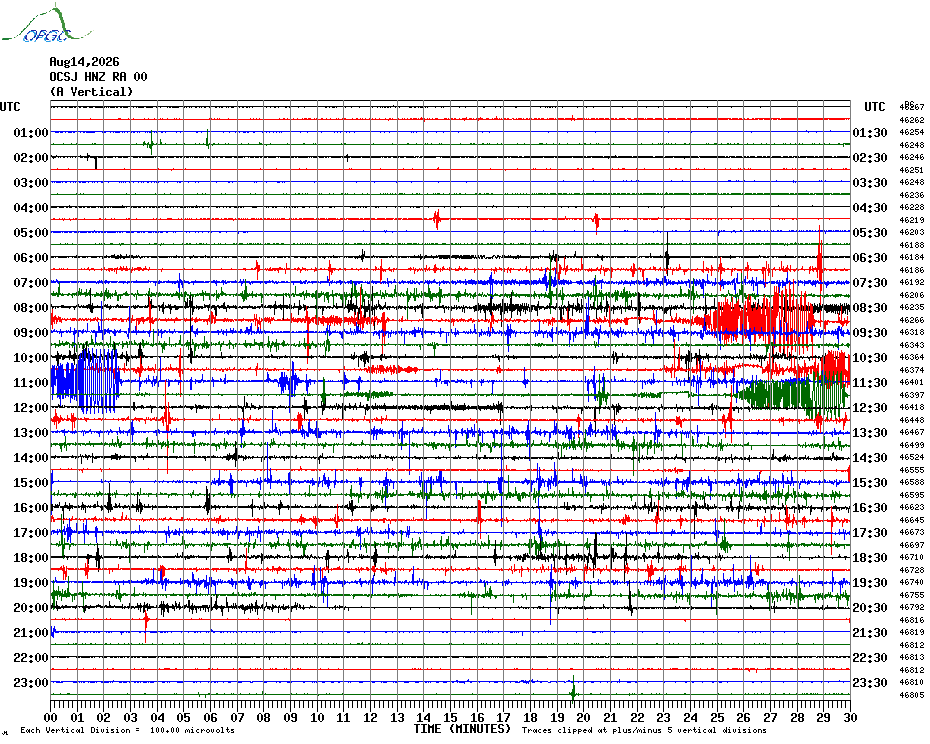This screenshot has height=744, width=930.
Task: Click the DC offset value 46184
Action: (912, 257)
